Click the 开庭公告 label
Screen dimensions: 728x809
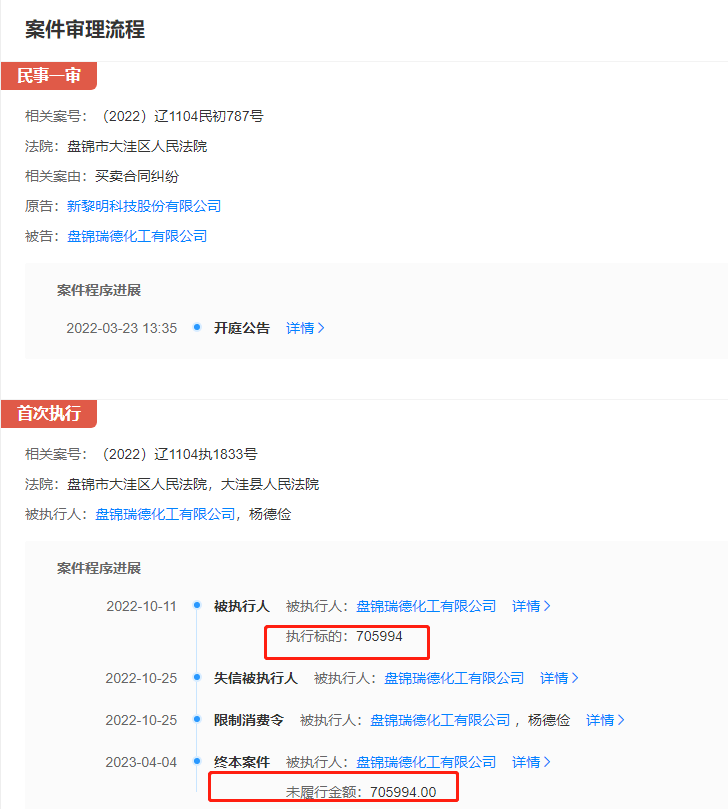[242, 328]
